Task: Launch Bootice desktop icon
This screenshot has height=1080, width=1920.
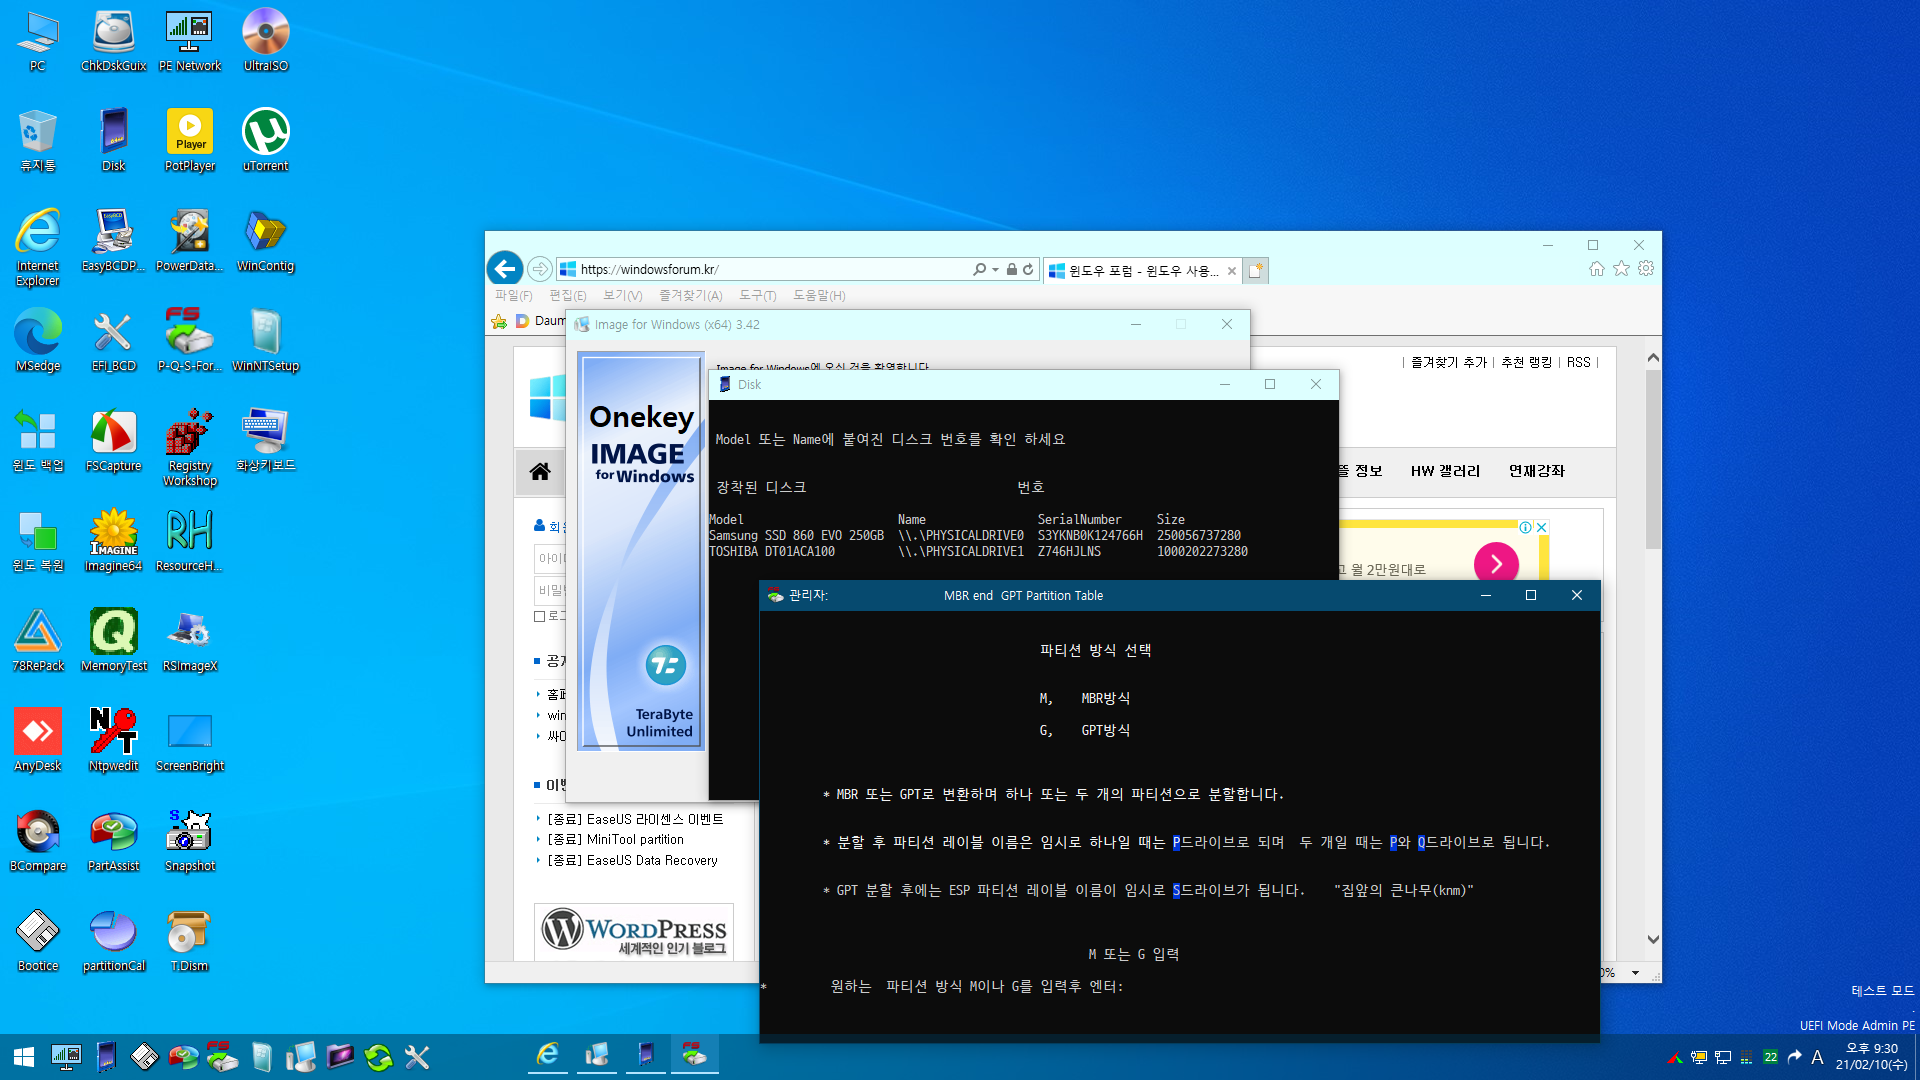Action: pyautogui.click(x=38, y=940)
